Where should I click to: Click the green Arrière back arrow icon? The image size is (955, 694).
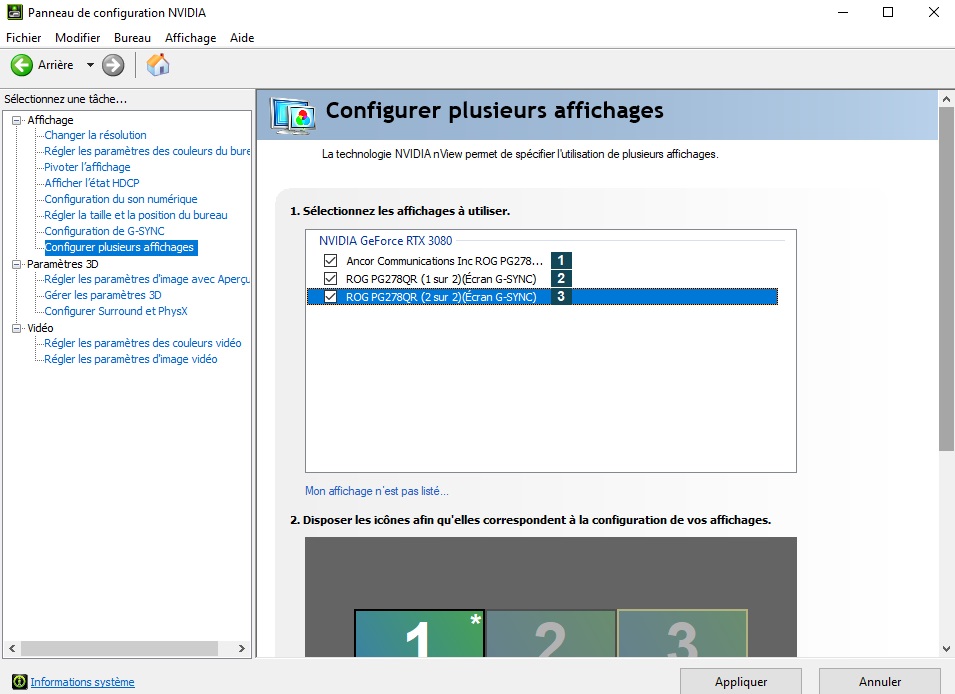tap(22, 65)
